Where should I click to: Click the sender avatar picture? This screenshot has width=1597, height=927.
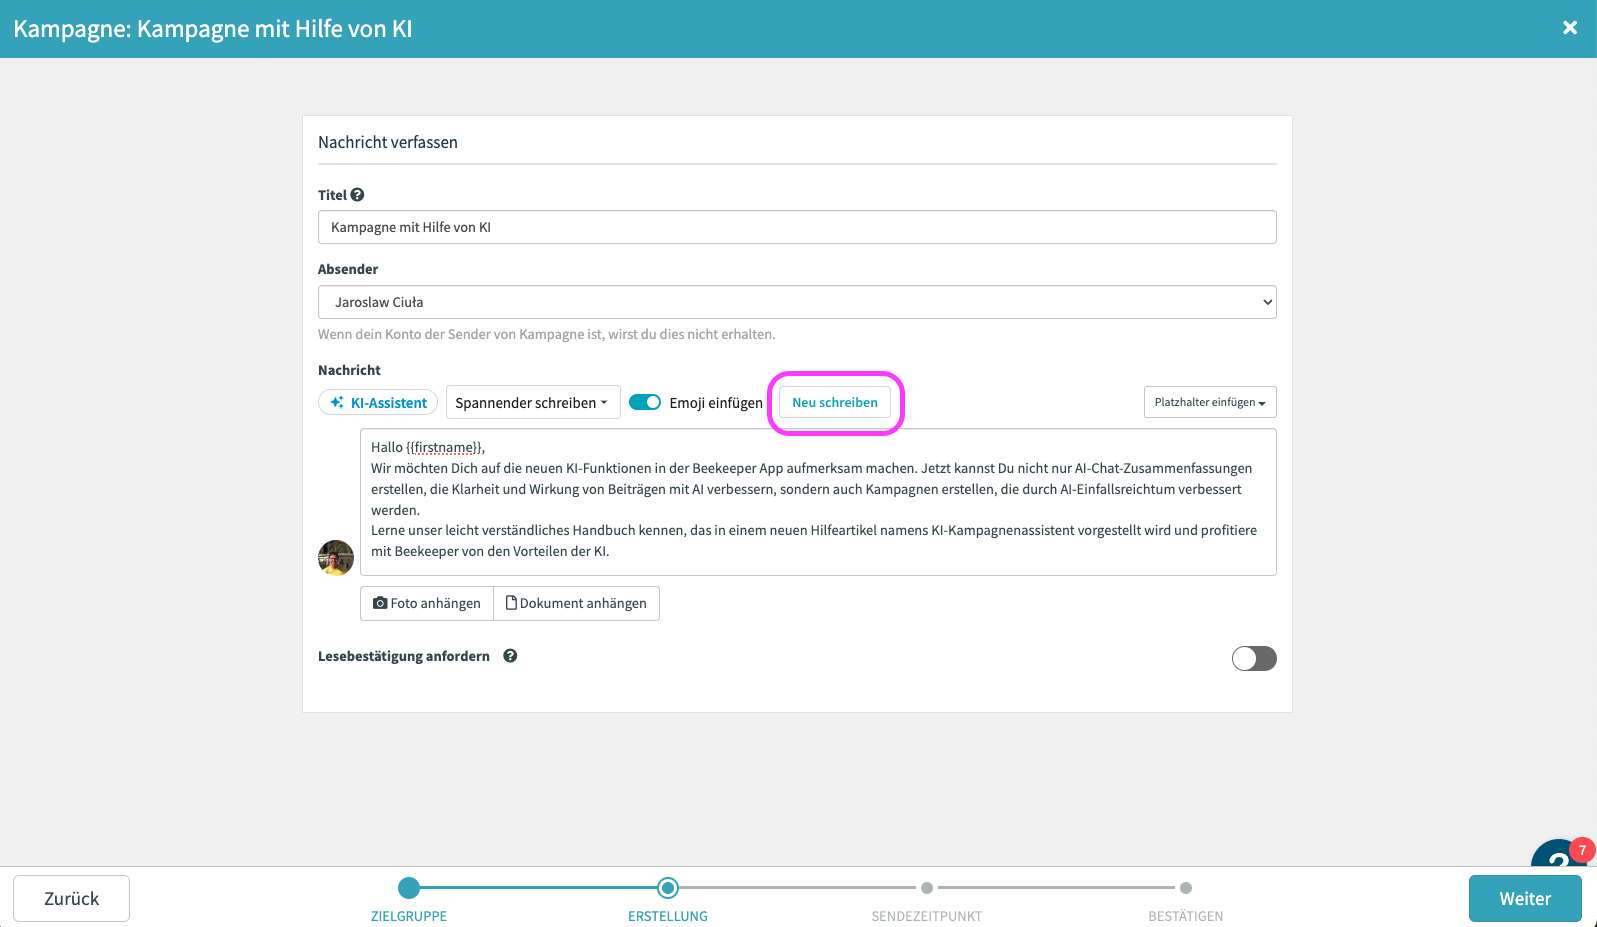coord(336,557)
